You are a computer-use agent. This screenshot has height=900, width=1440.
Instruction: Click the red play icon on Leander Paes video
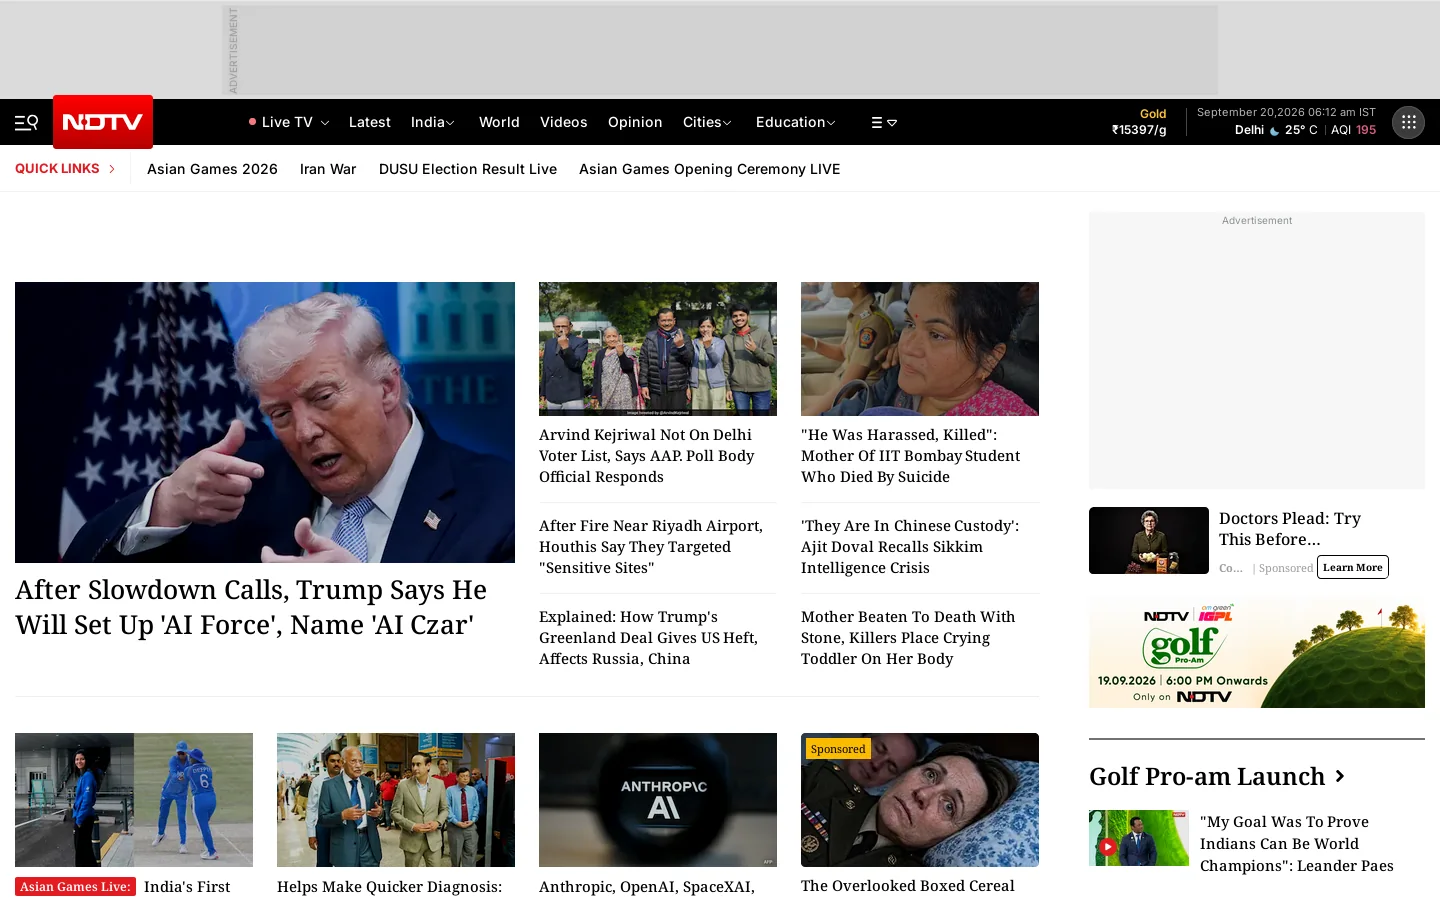pyautogui.click(x=1108, y=847)
